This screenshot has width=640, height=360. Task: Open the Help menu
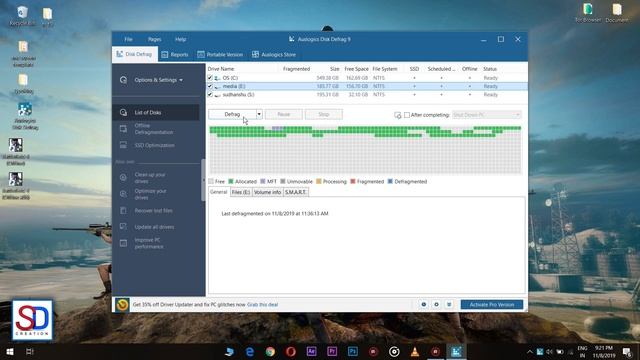pyautogui.click(x=180, y=39)
